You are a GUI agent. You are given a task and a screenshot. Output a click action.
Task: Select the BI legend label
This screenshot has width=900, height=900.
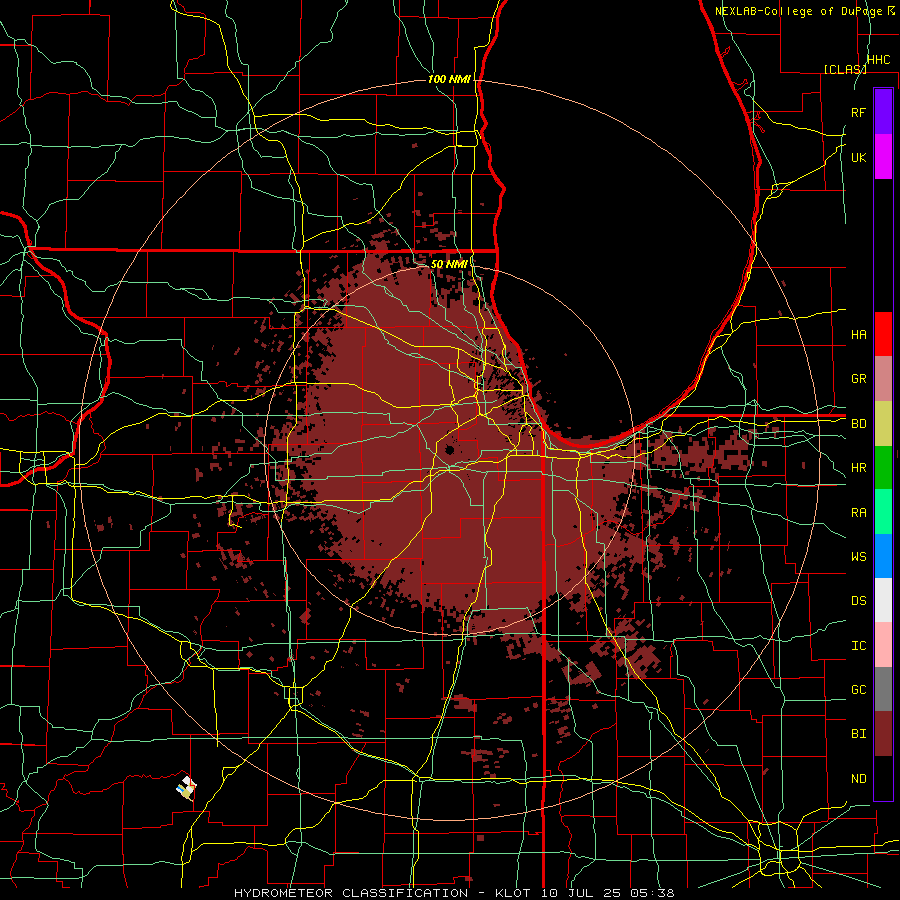click(859, 734)
